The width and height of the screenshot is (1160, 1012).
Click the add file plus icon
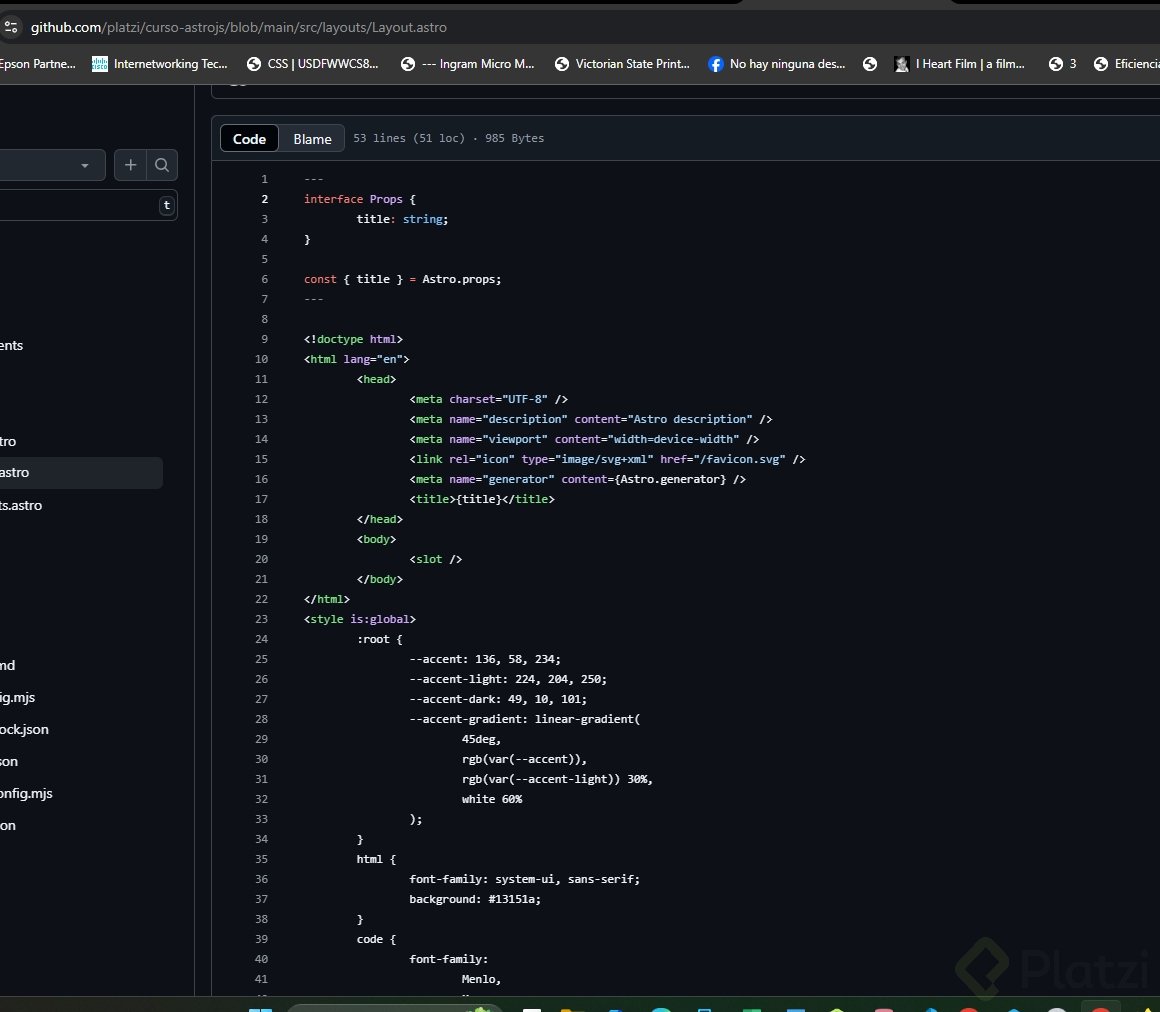pos(130,166)
